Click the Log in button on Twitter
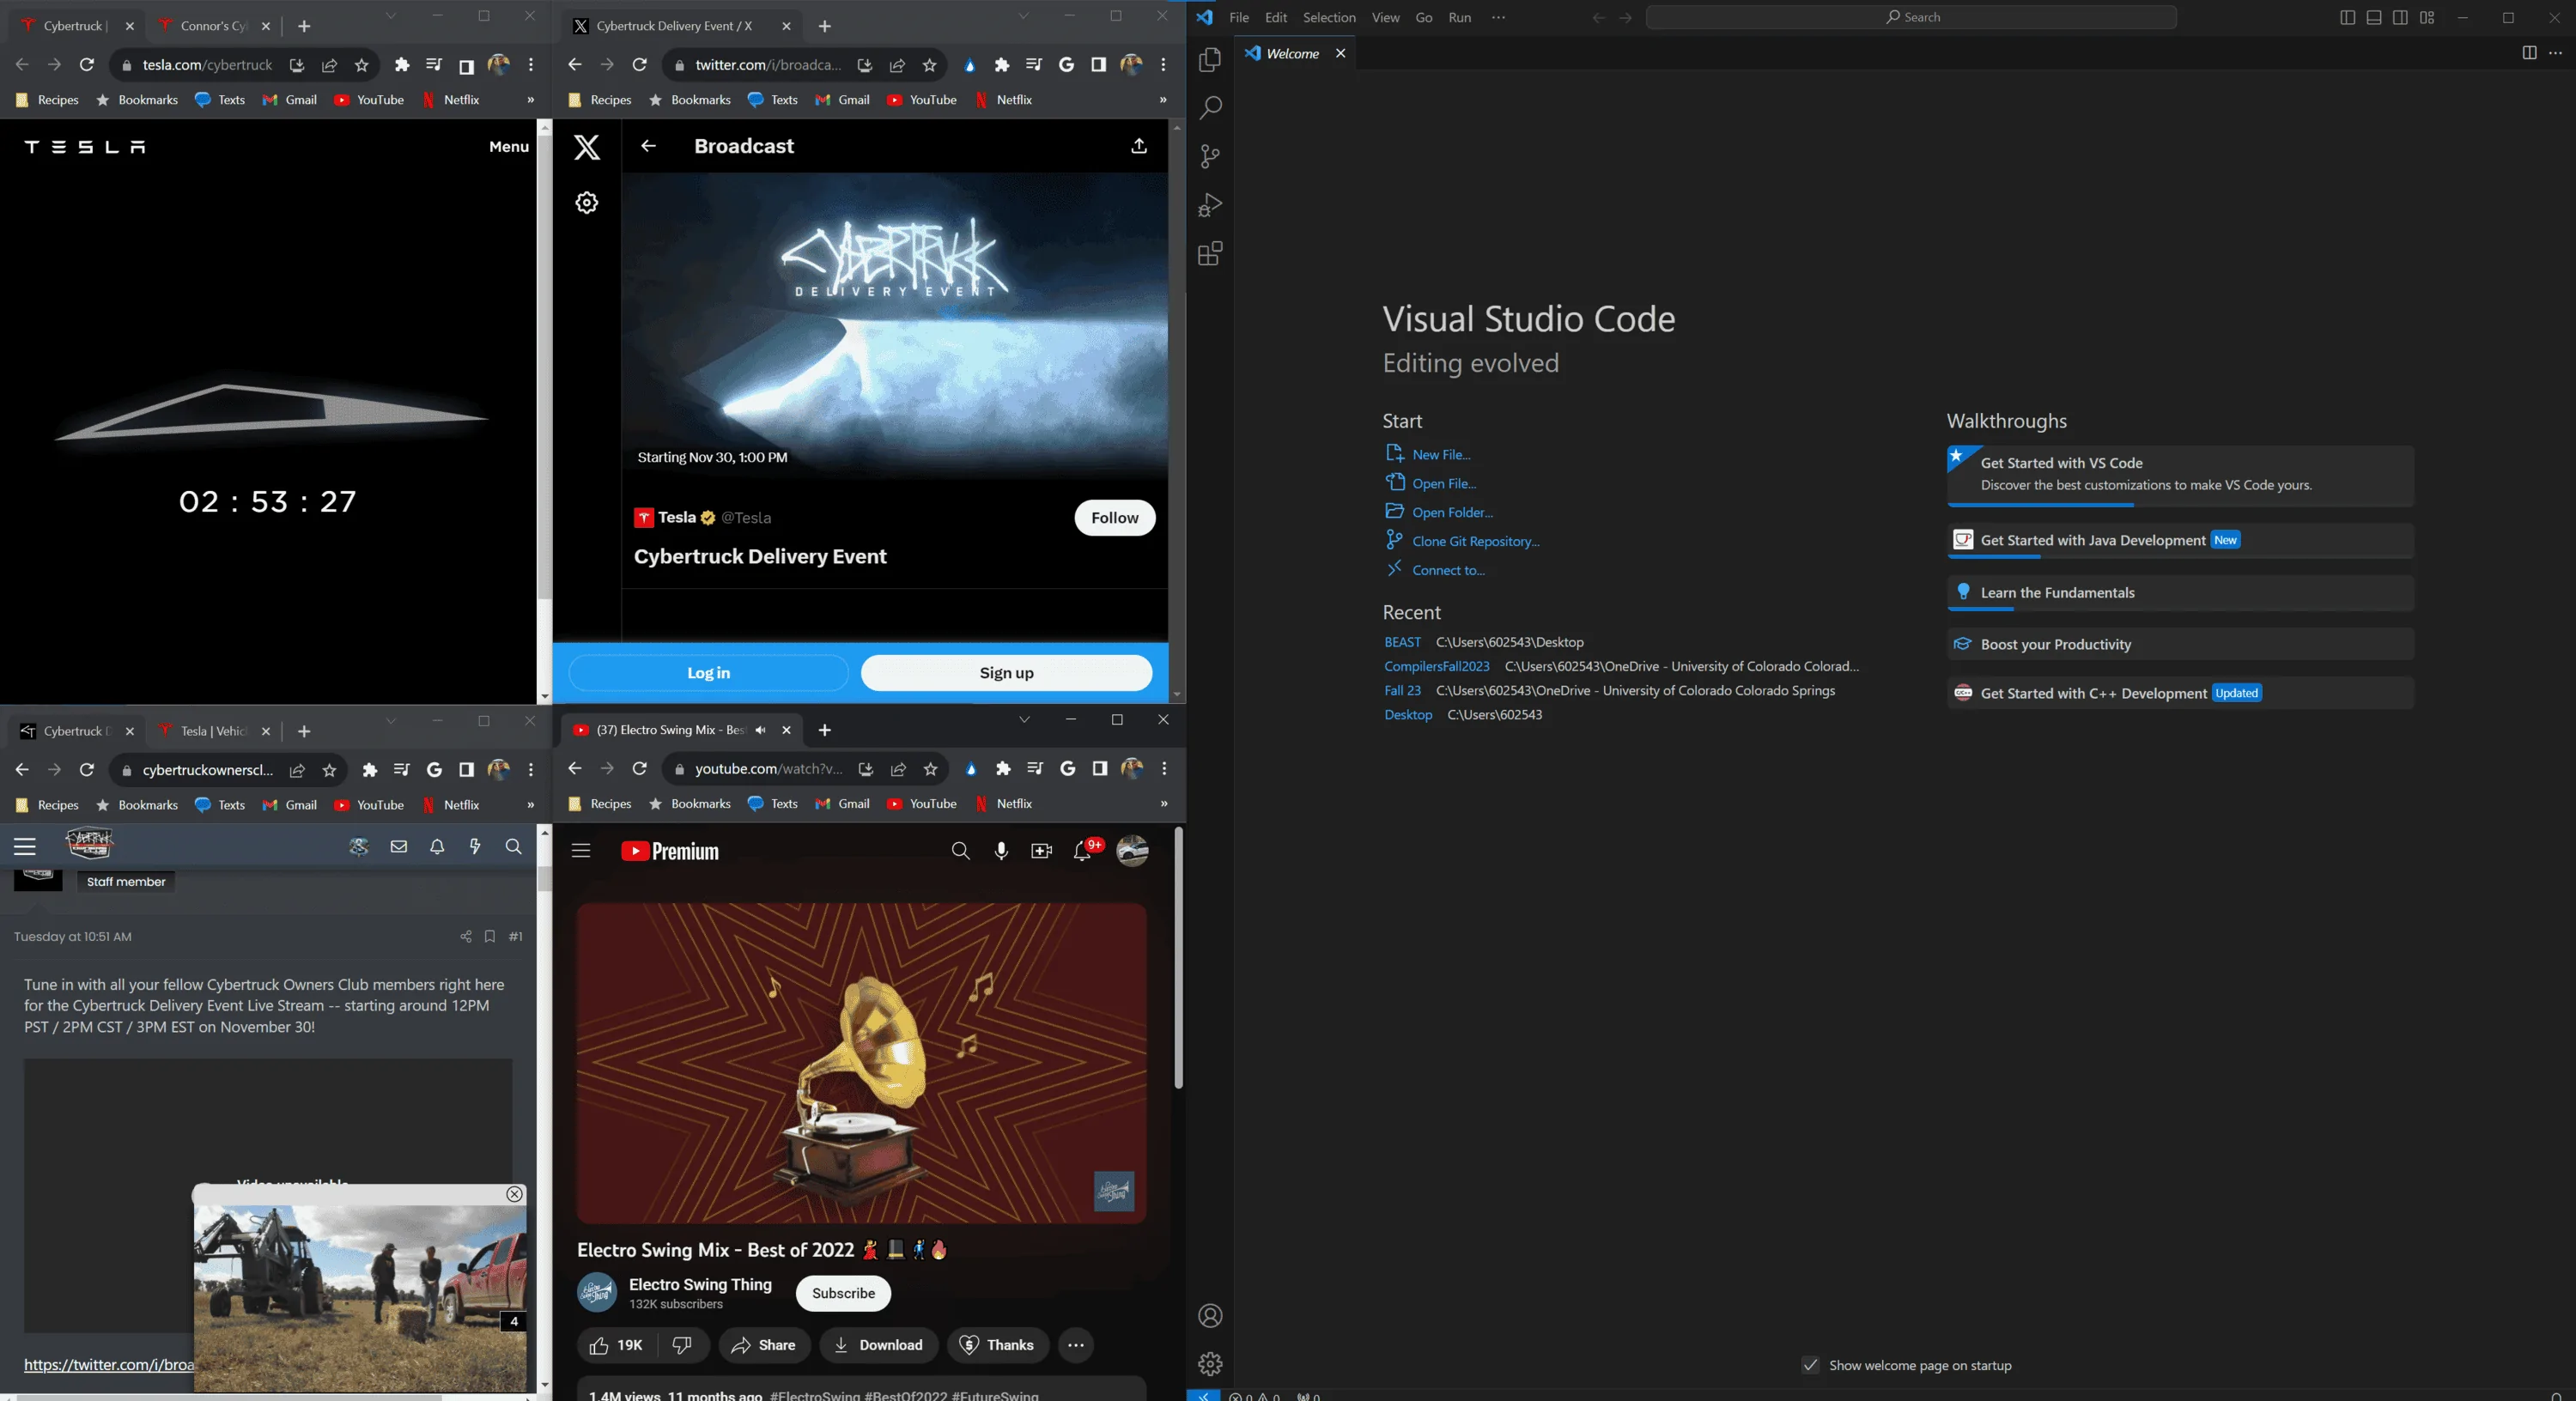This screenshot has width=2576, height=1401. tap(708, 673)
